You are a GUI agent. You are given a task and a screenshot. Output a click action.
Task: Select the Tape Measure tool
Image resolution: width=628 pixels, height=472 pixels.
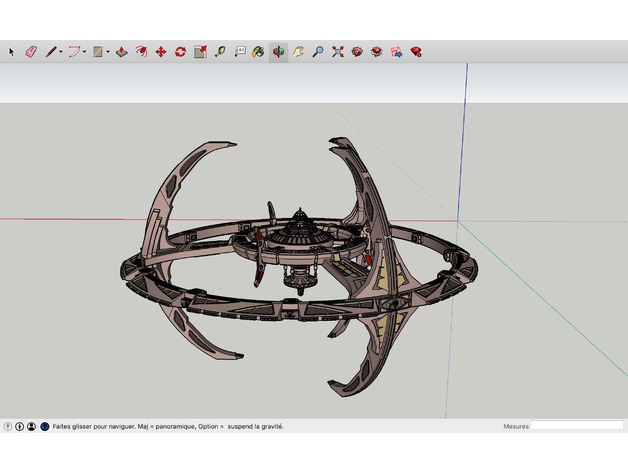[220, 51]
